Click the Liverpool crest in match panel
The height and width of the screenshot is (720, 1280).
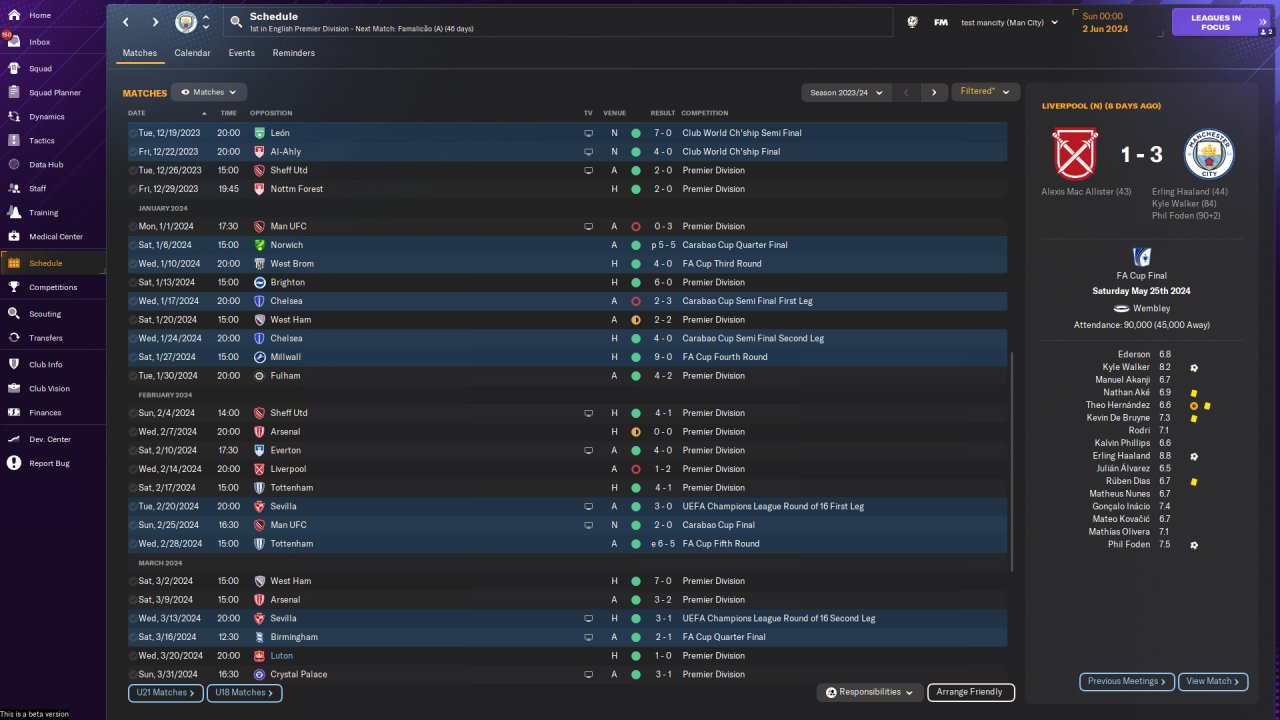click(1076, 153)
